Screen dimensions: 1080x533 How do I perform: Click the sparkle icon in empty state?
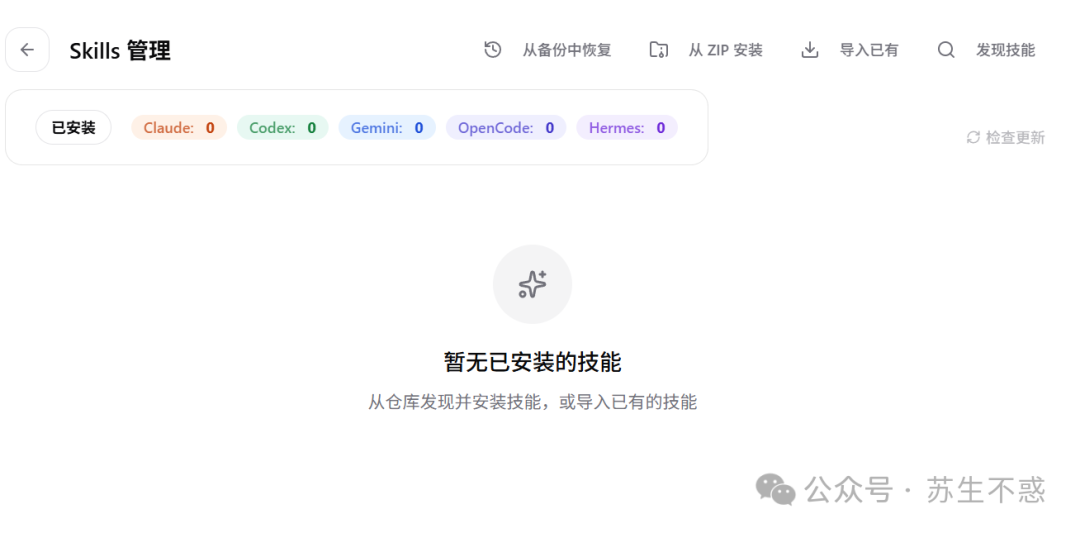pos(532,284)
